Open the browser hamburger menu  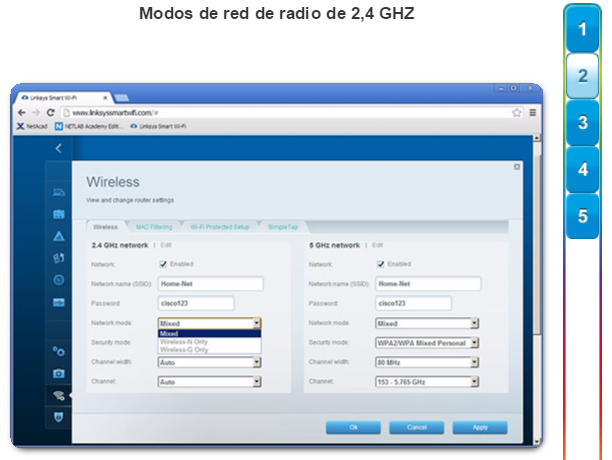532,112
